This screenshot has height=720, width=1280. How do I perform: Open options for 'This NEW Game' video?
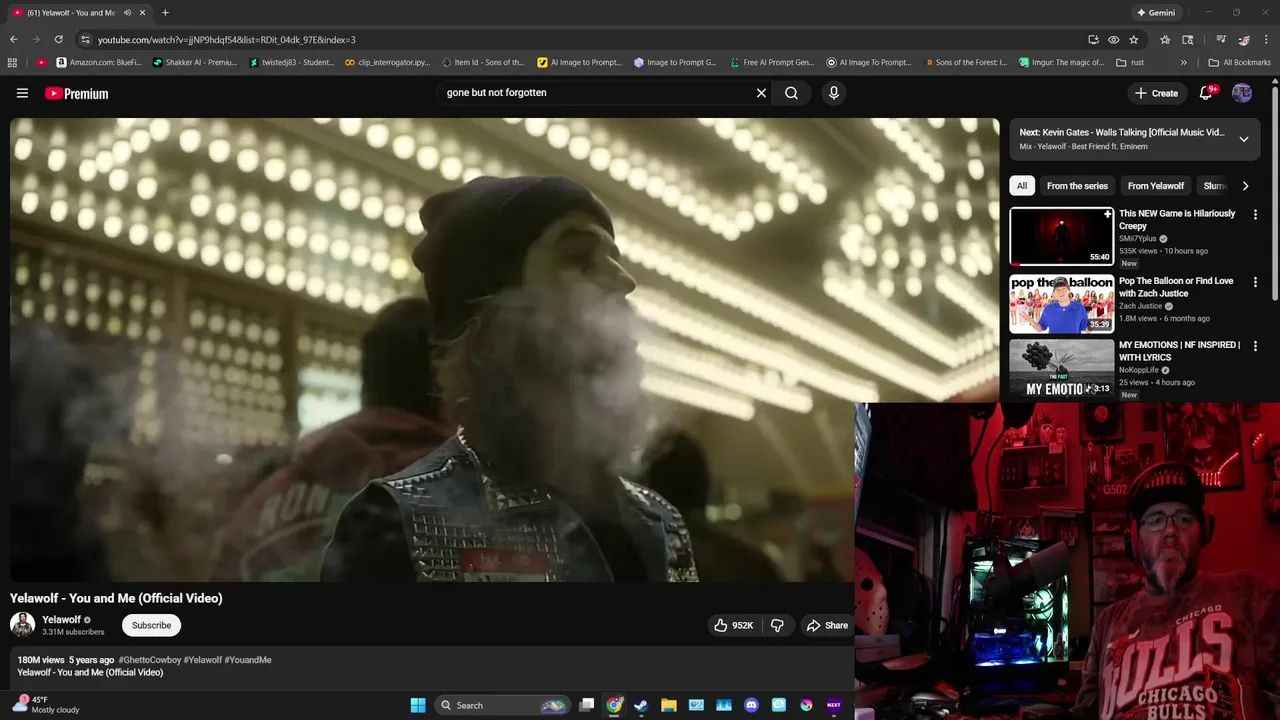point(1255,214)
